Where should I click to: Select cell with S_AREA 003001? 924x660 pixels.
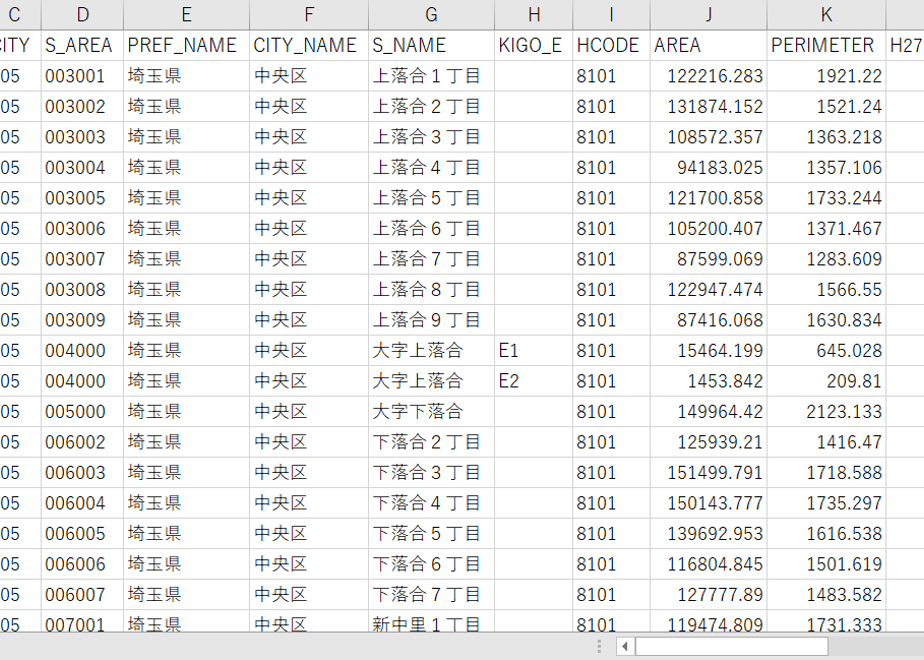[82, 76]
